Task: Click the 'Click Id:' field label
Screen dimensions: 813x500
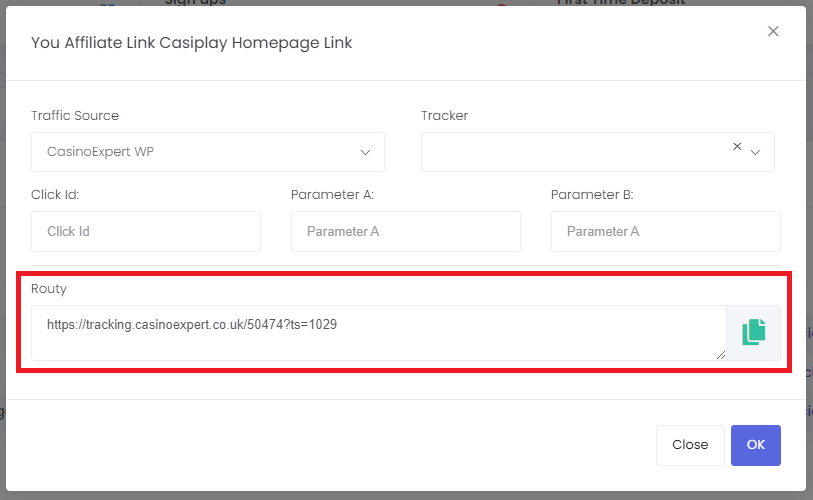Action: pyautogui.click(x=55, y=195)
